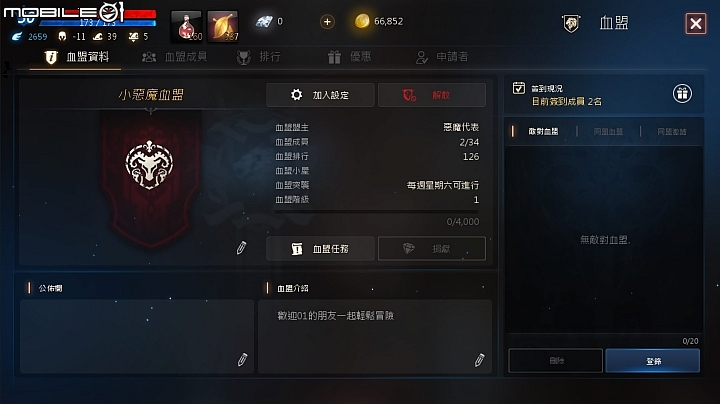720x404 pixels.
Task: Switch to the 申請者 applicants tab
Action: (x=442, y=57)
